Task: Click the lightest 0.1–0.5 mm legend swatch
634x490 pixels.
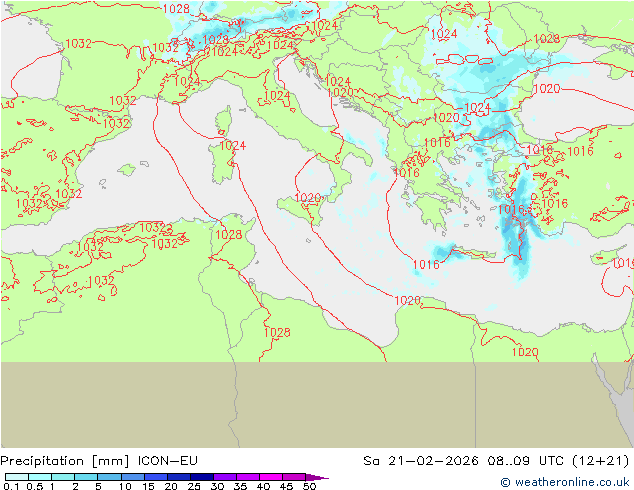Action: tap(17, 477)
